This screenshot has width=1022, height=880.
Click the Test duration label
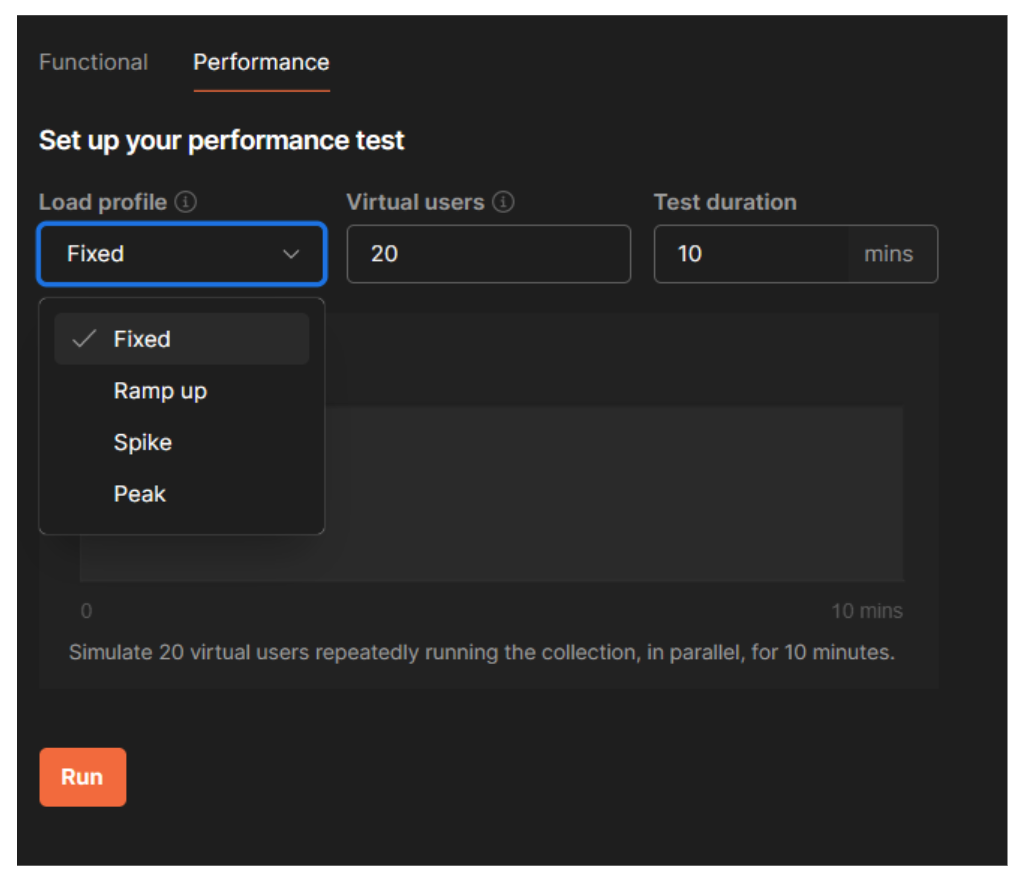[725, 202]
